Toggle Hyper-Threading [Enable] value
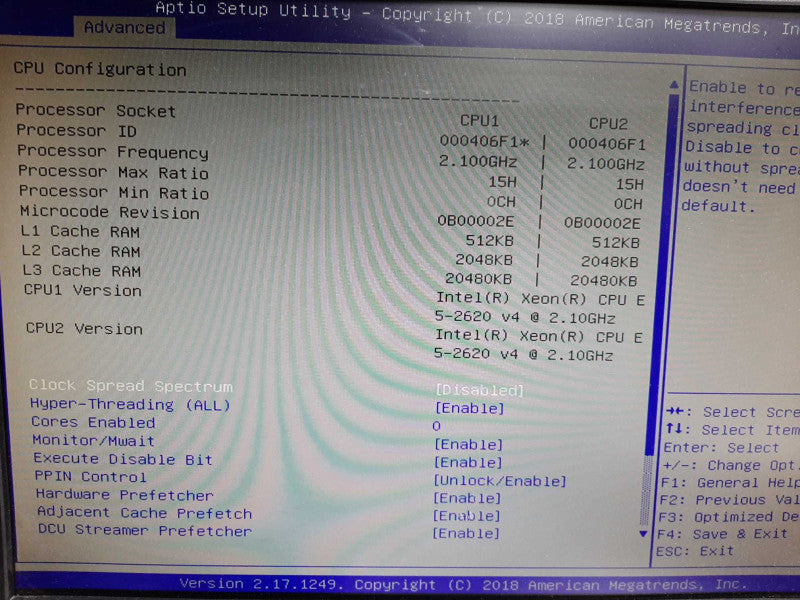The width and height of the screenshot is (800, 600). [469, 408]
